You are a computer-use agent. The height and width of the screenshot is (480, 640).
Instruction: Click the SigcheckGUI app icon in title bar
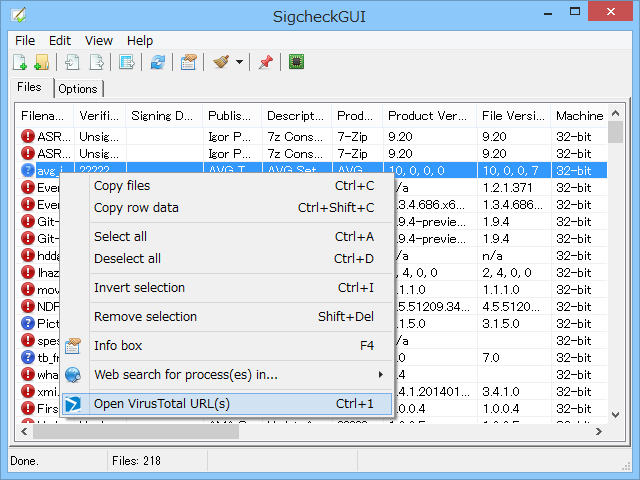click(19, 15)
